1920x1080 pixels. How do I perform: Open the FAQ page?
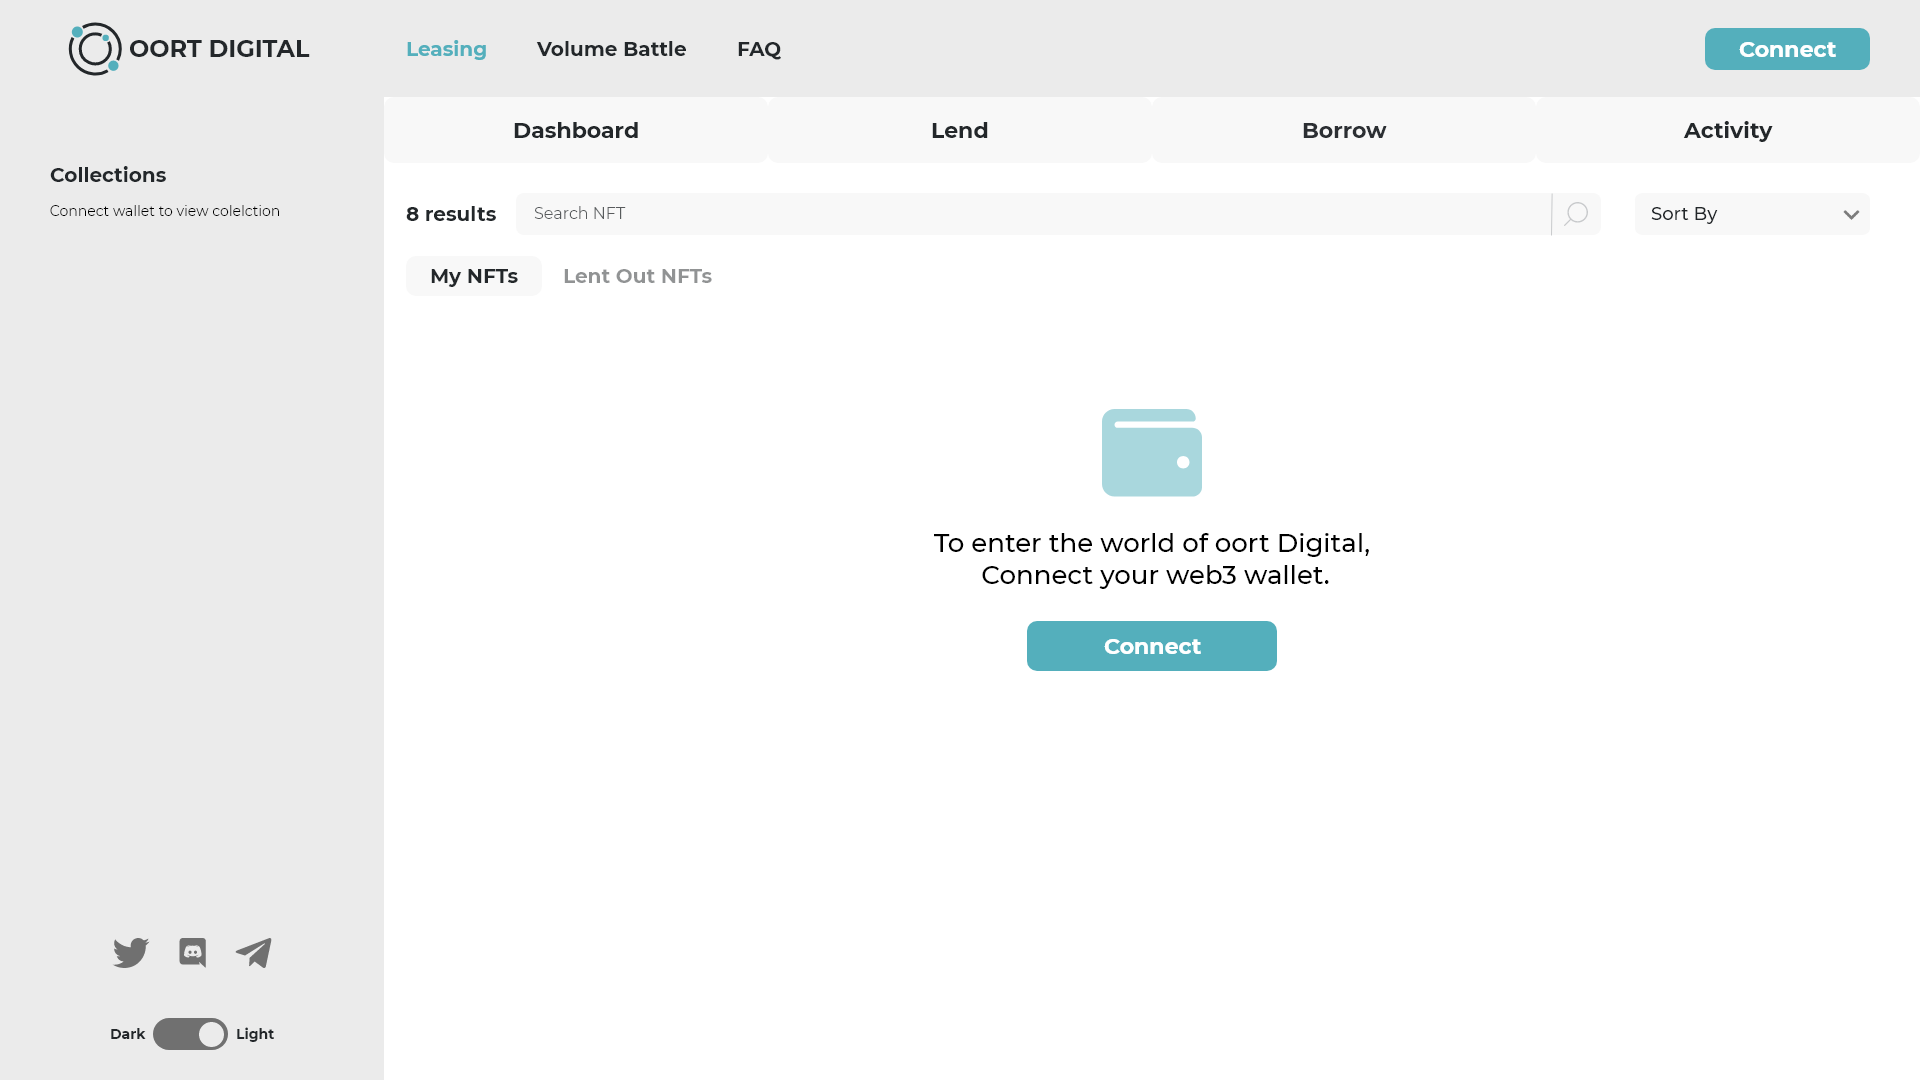(x=759, y=49)
